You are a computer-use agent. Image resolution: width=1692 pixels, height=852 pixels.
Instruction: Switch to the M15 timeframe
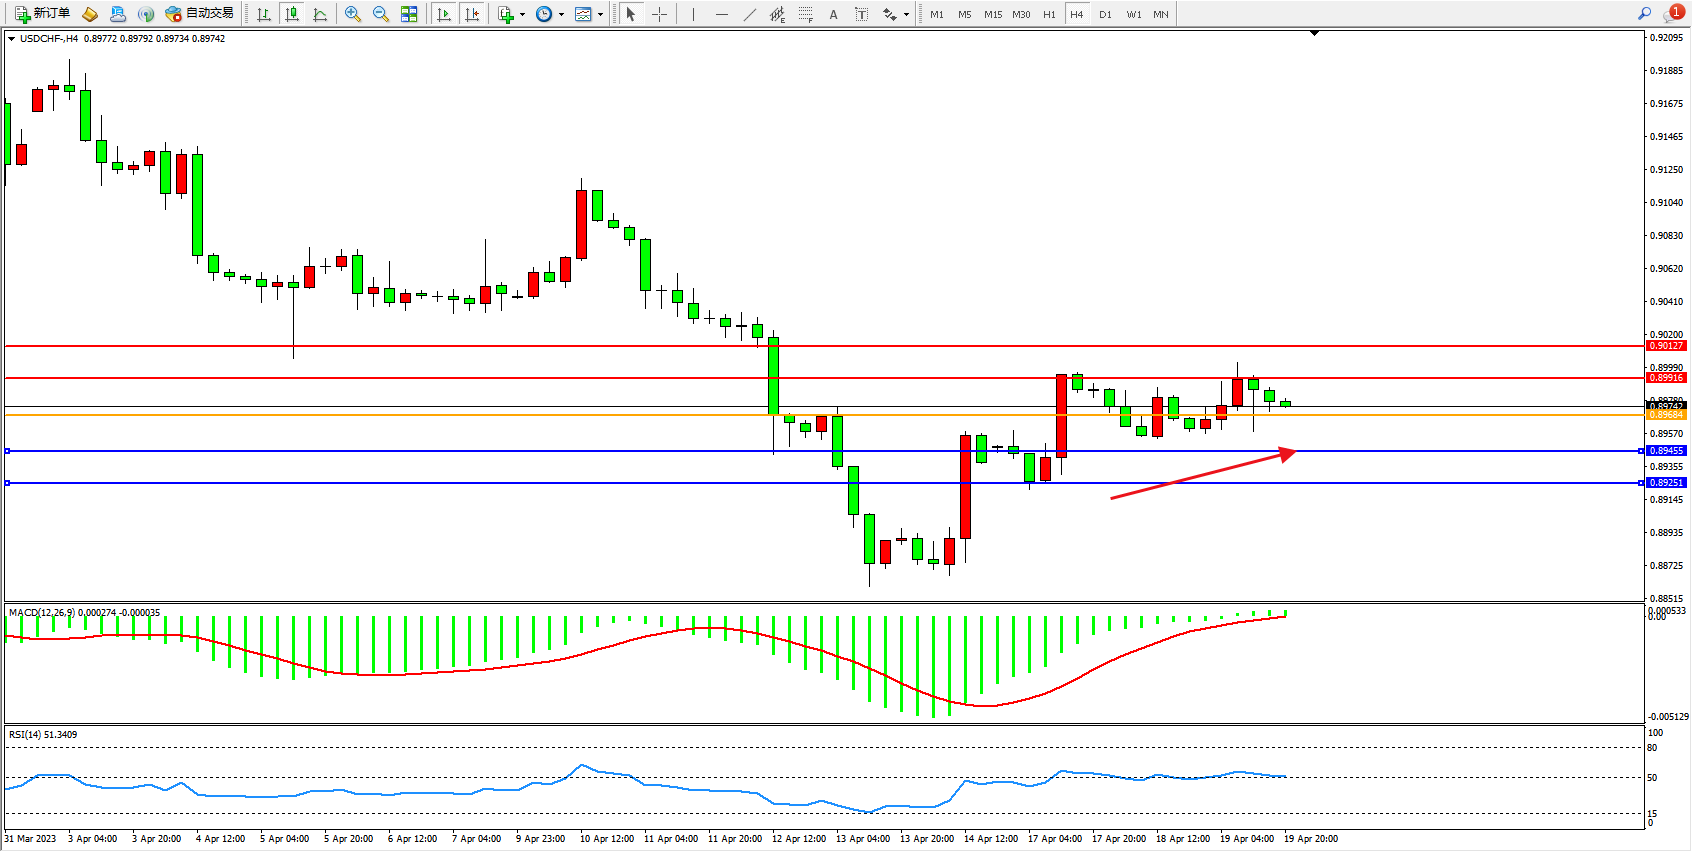click(993, 14)
